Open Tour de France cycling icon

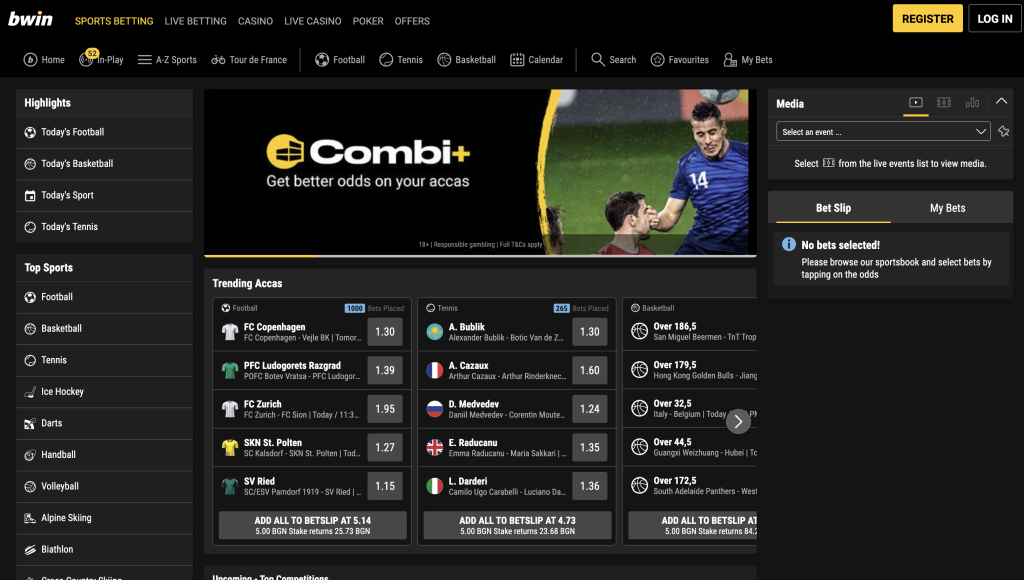[218, 59]
